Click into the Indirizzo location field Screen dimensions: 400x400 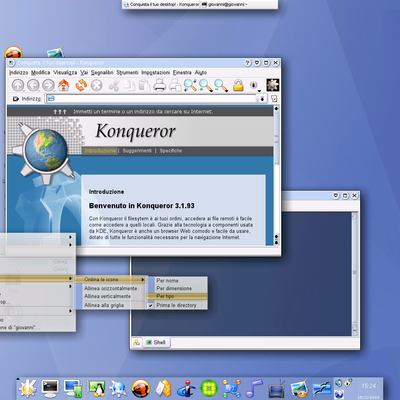pyautogui.click(x=152, y=99)
